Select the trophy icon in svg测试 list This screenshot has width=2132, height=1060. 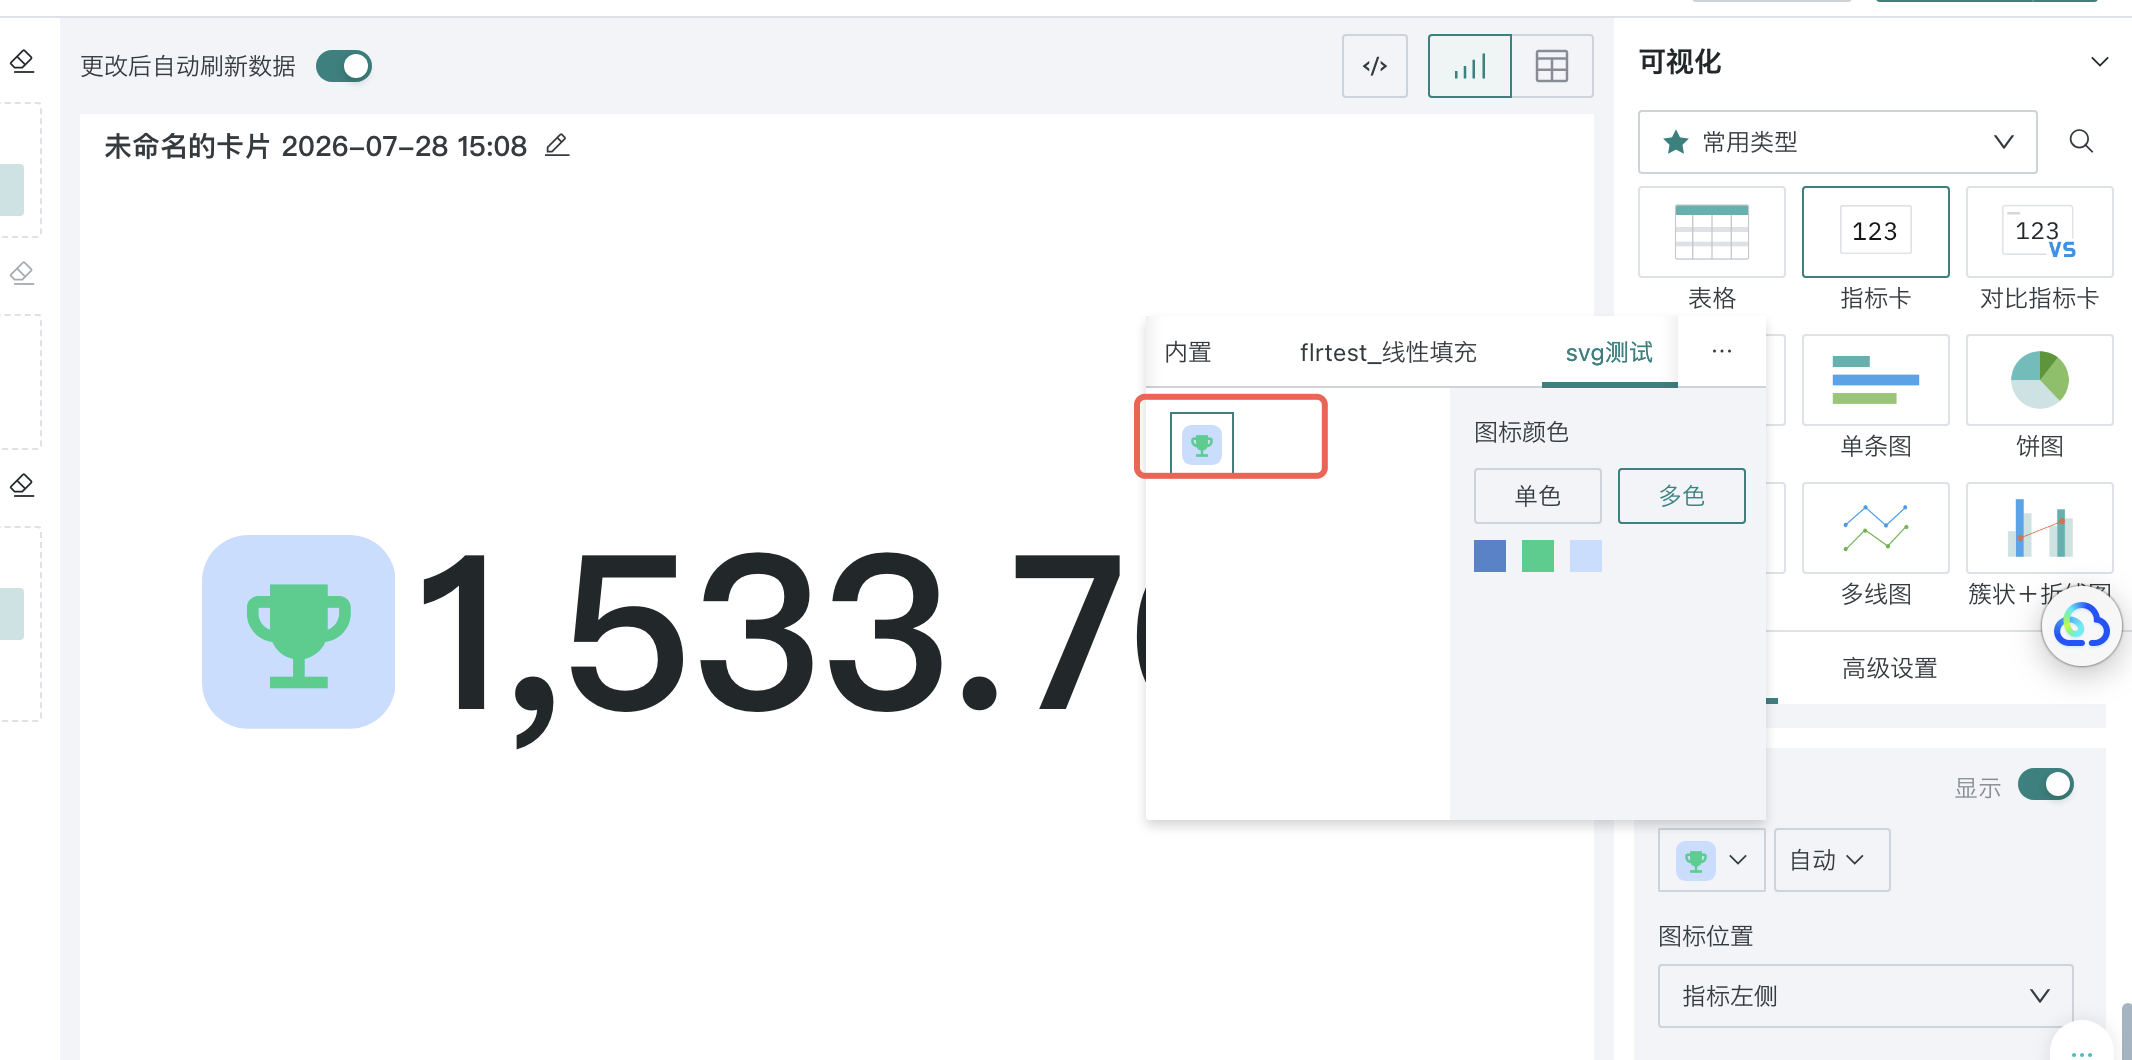(1202, 444)
